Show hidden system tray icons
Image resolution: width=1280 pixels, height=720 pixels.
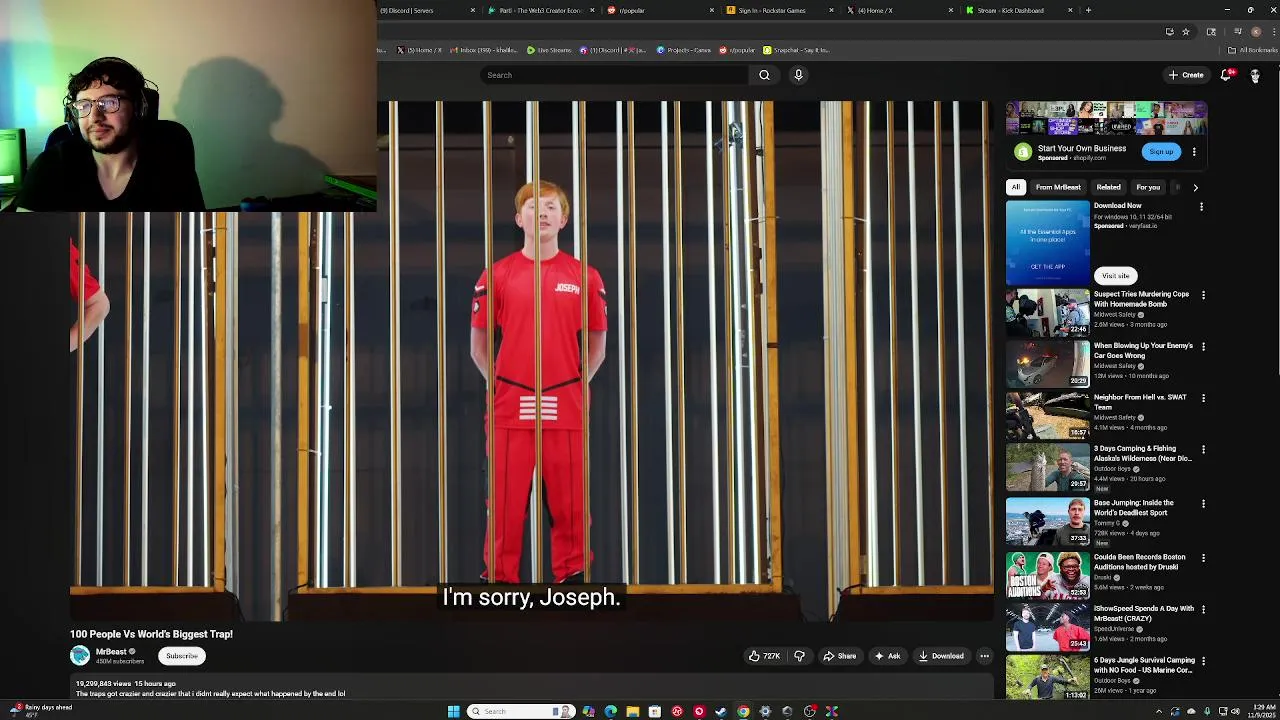click(1159, 711)
